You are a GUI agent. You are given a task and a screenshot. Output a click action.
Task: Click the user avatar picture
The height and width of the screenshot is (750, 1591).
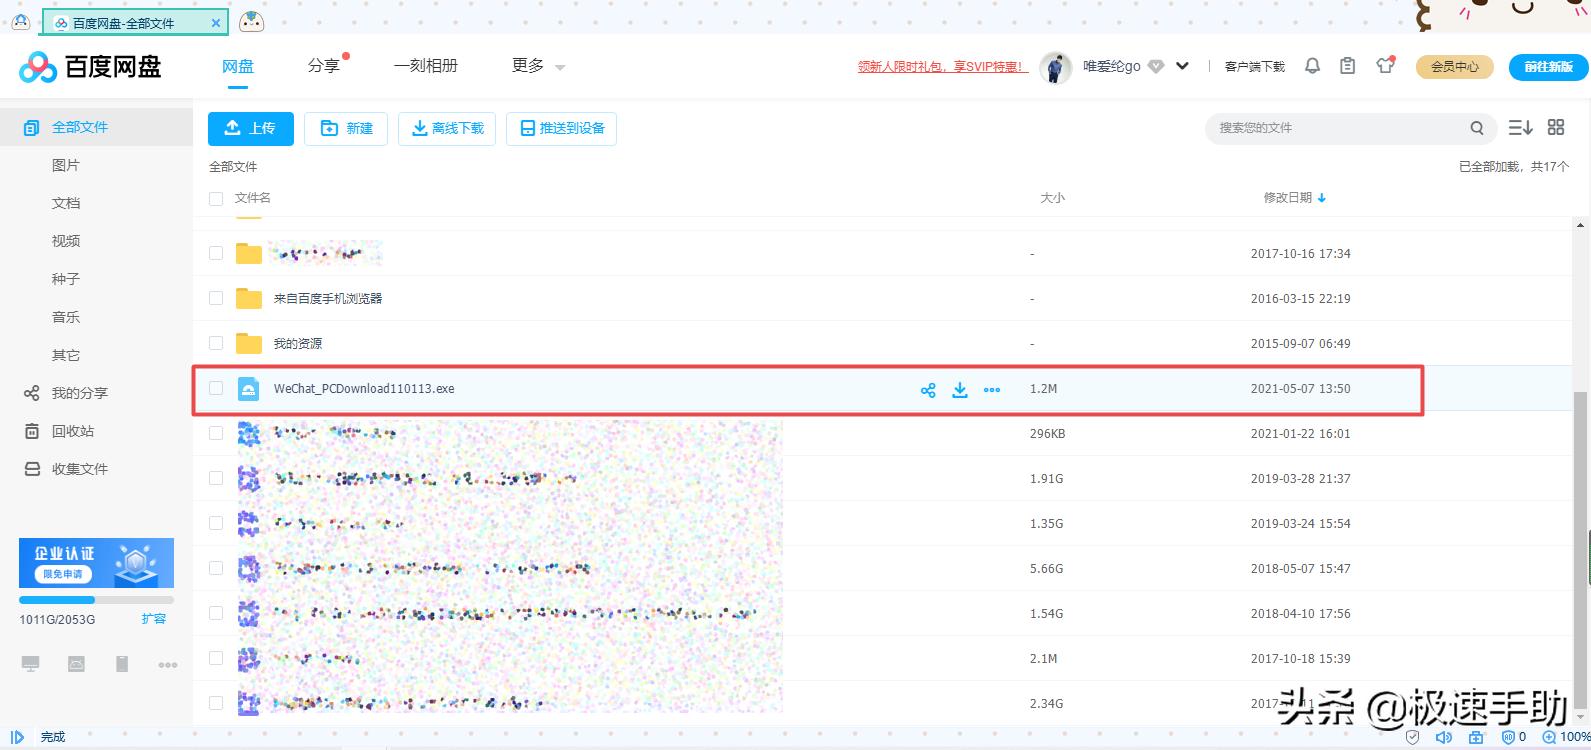(1056, 67)
